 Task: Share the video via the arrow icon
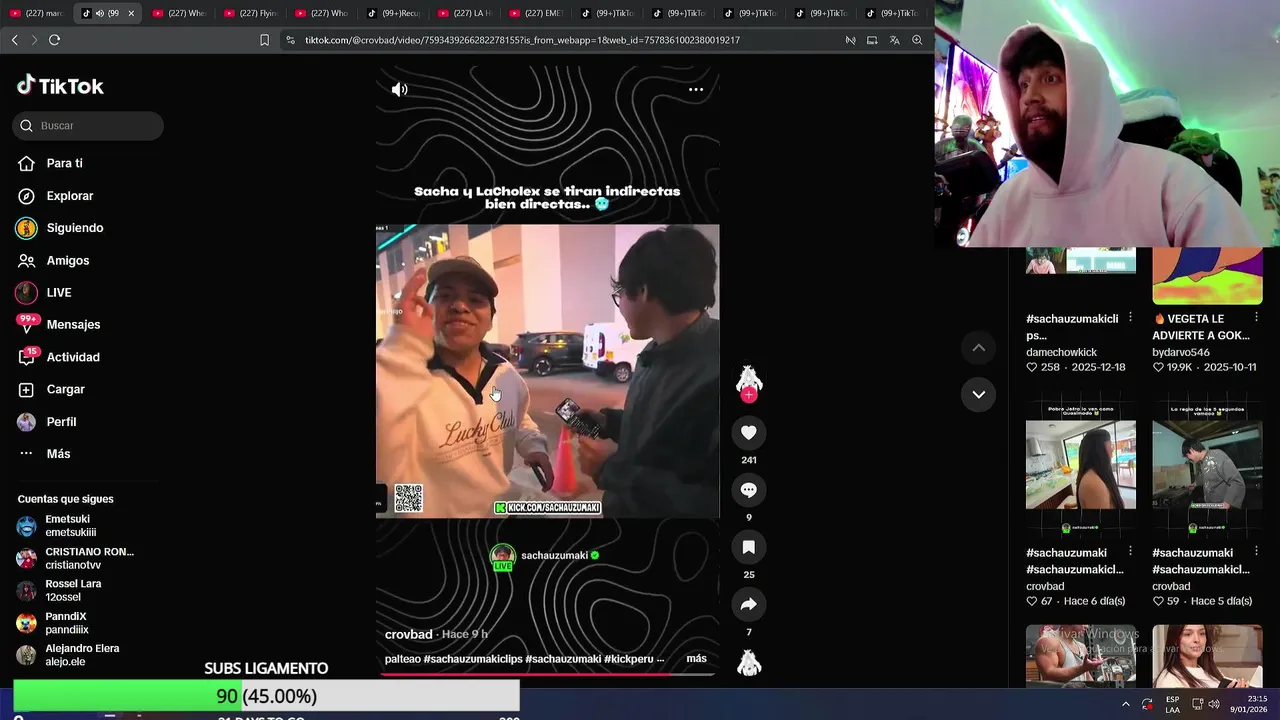pyautogui.click(x=749, y=604)
